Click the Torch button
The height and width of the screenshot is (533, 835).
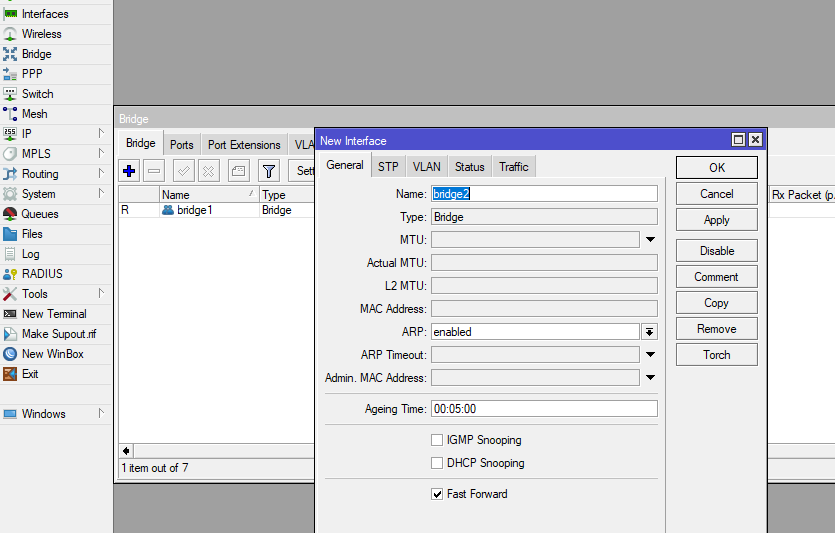[717, 355]
